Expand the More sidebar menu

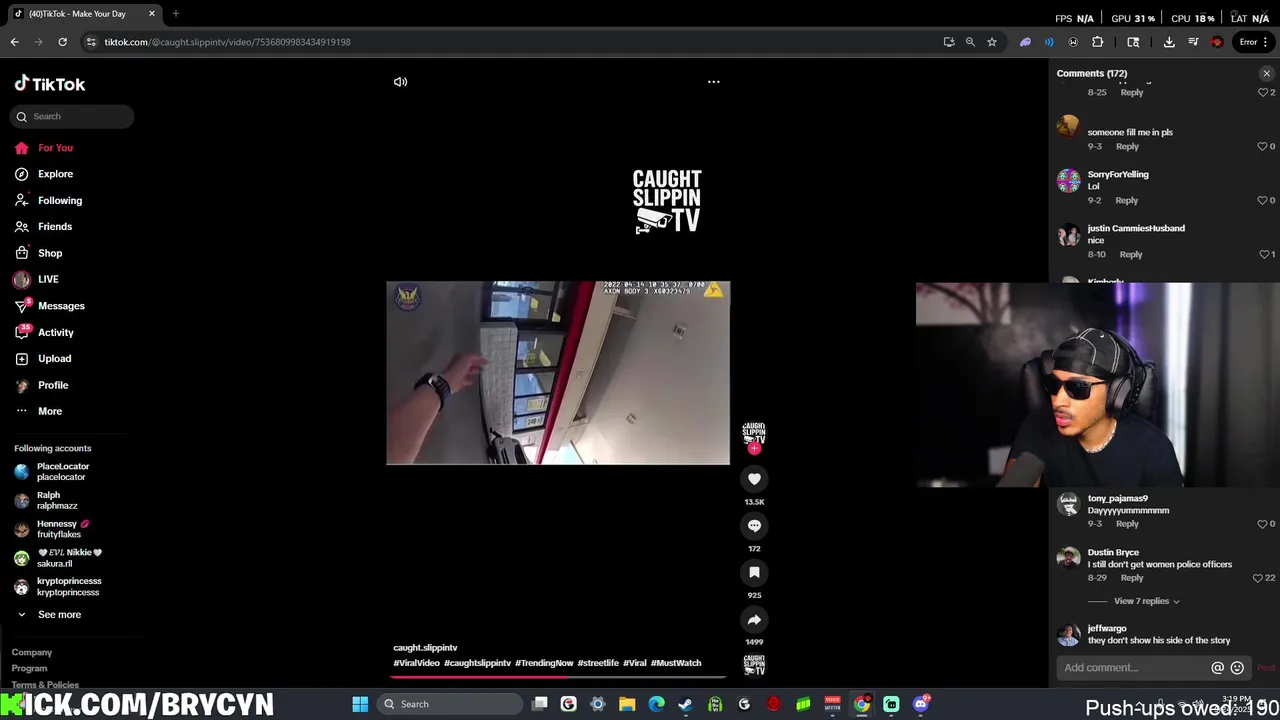pyautogui.click(x=49, y=411)
